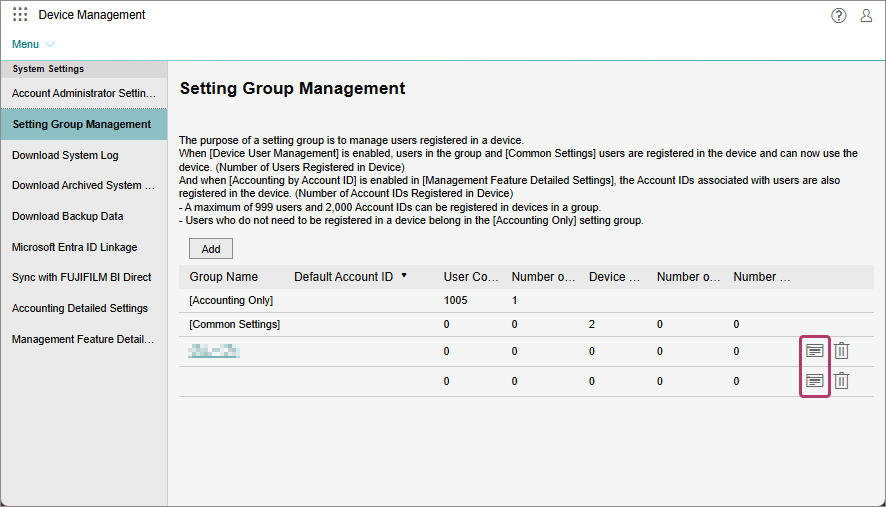
Task: Select Setting Group Management in sidebar
Action: point(82,125)
